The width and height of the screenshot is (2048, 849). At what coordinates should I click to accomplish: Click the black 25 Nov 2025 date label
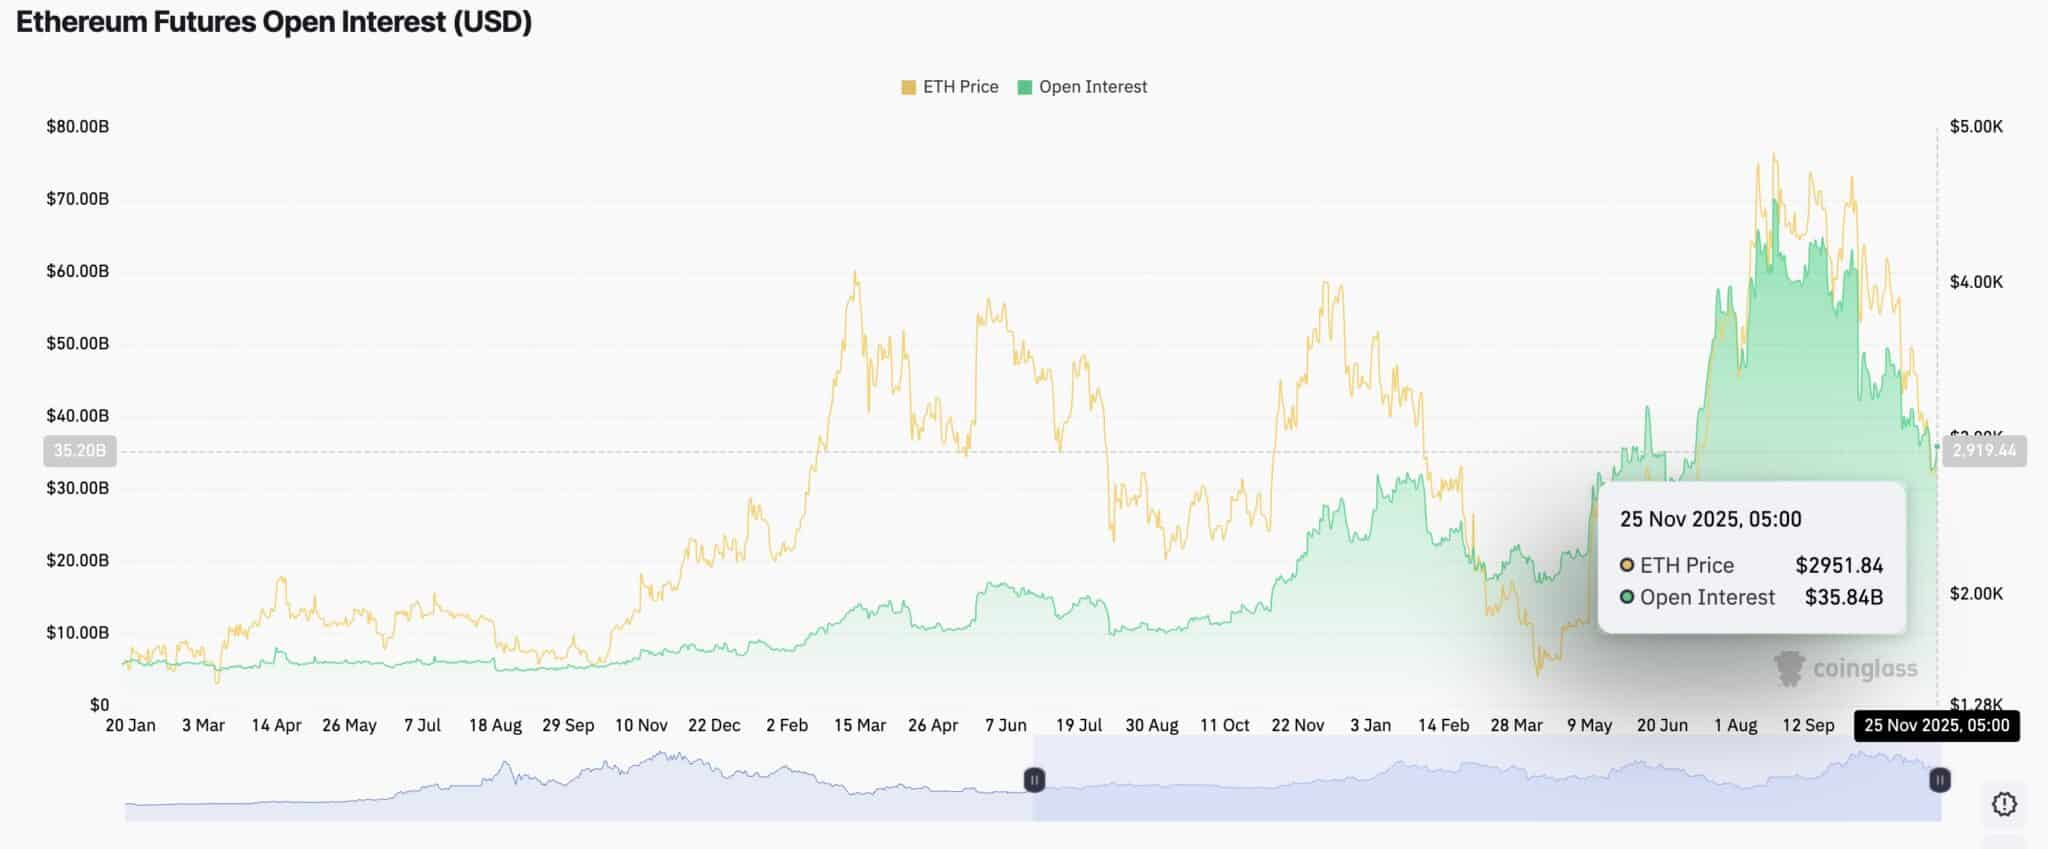point(1936,726)
